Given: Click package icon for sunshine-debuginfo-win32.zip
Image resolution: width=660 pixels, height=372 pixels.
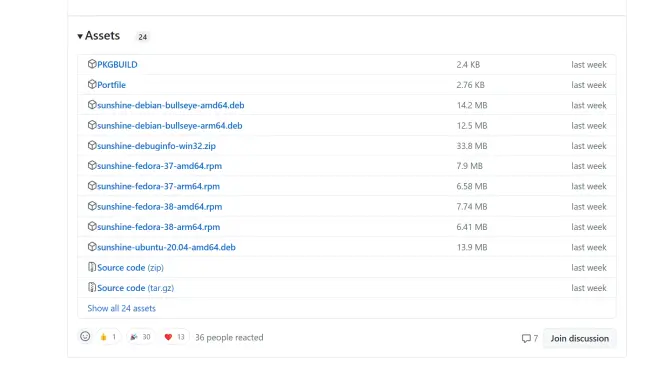Looking at the screenshot, I should coord(92,145).
